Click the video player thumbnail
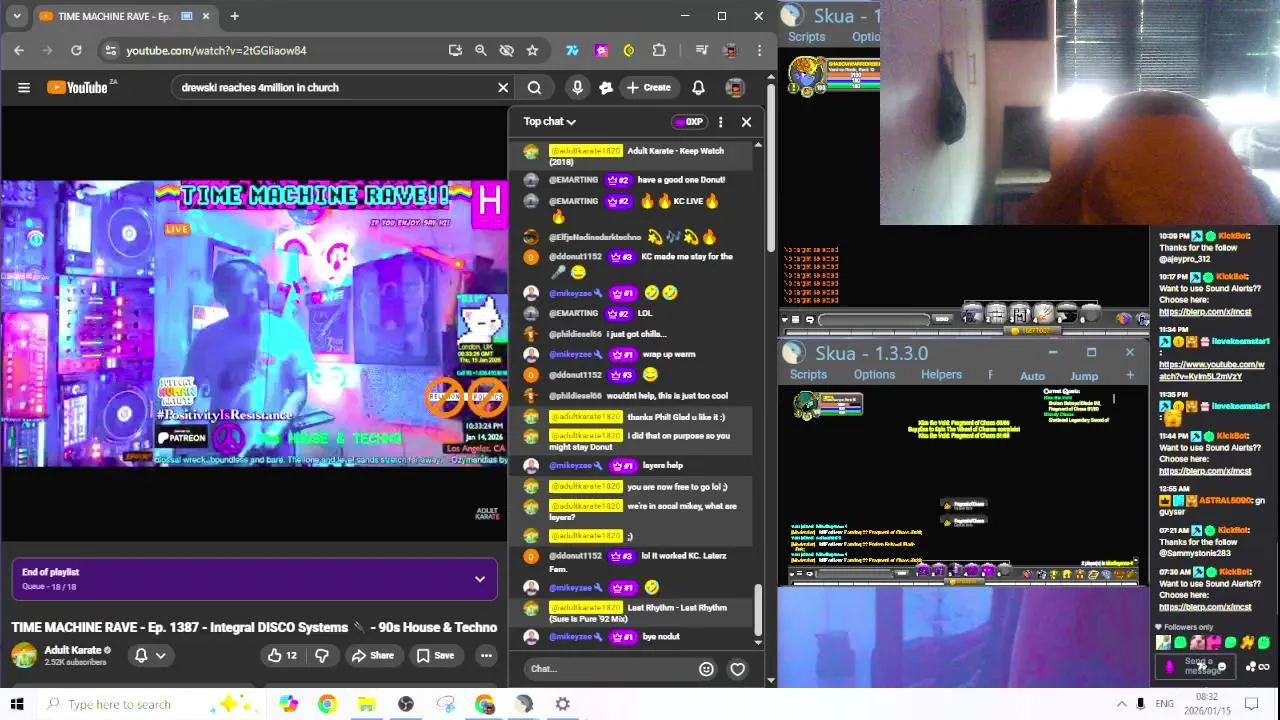This screenshot has width=1280, height=720. point(254,323)
